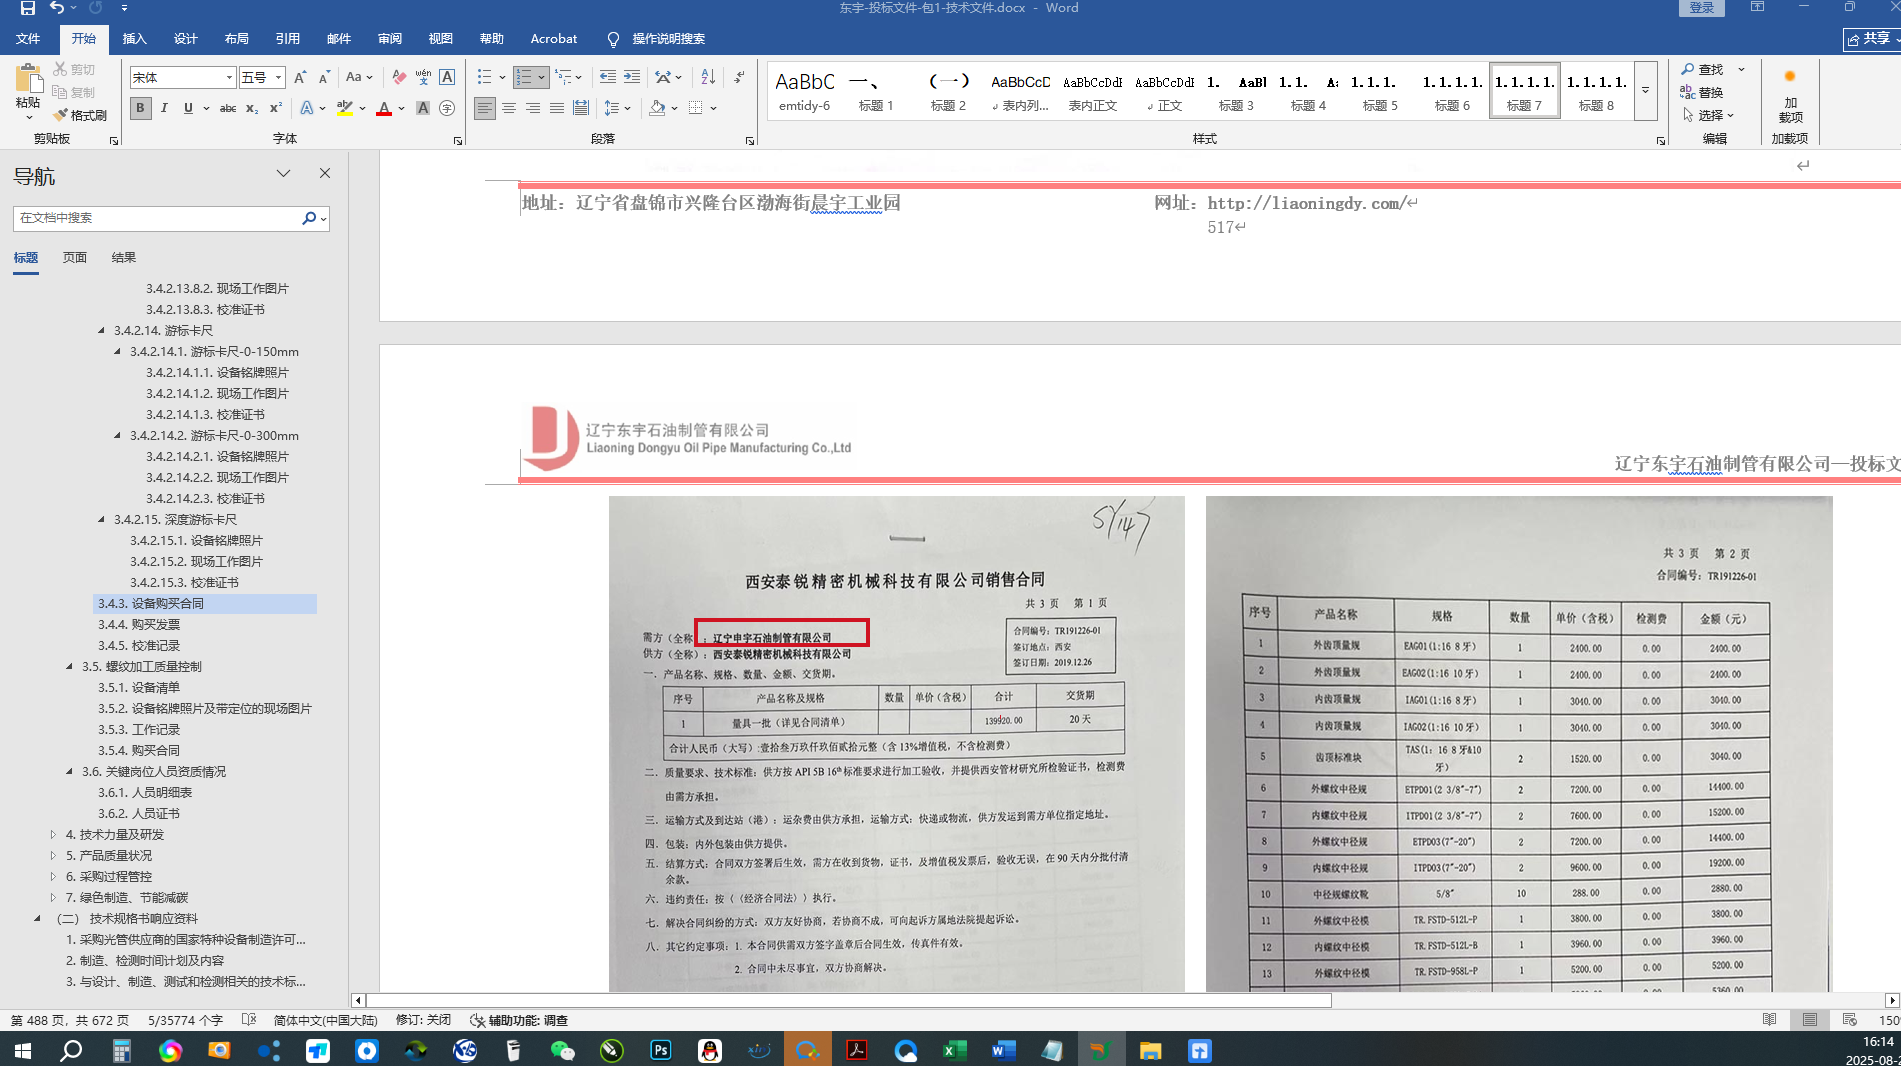Center-align the paragraph

point(509,108)
